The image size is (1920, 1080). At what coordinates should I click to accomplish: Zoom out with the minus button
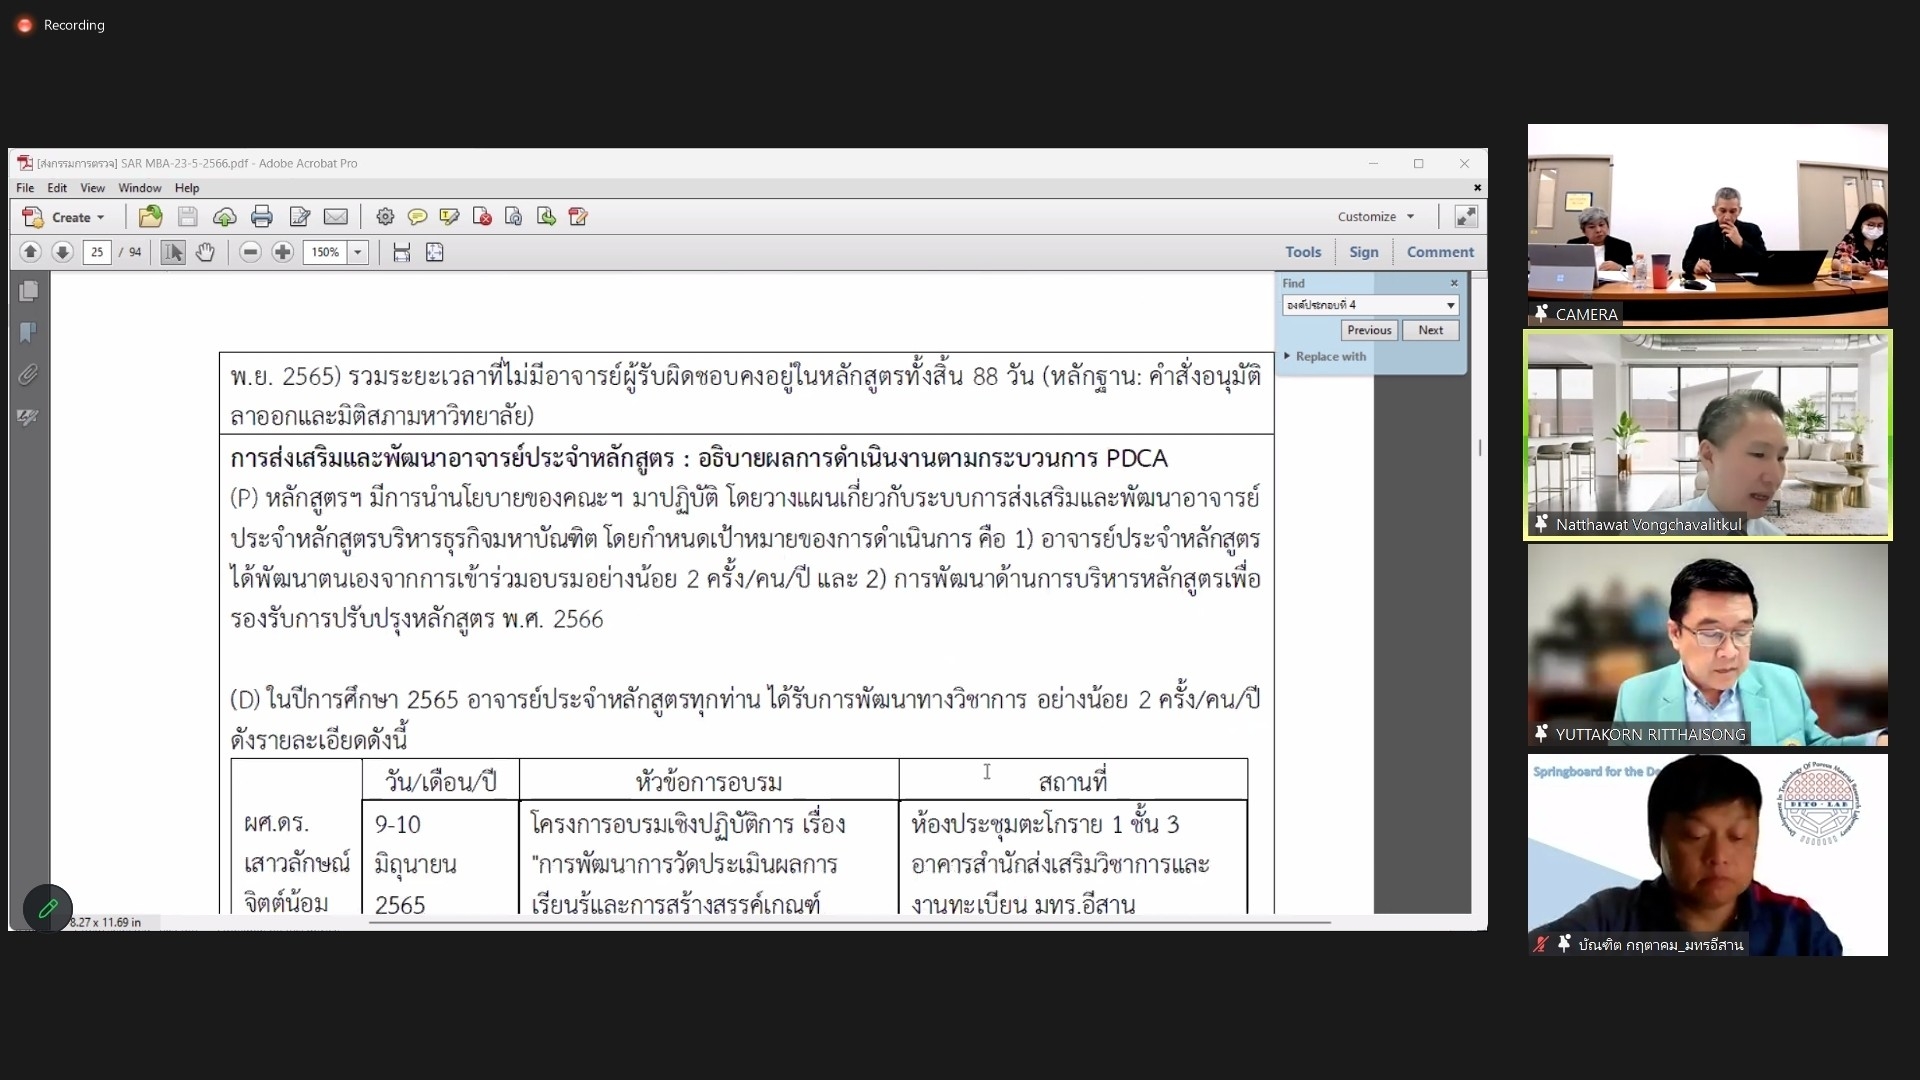[x=251, y=252]
